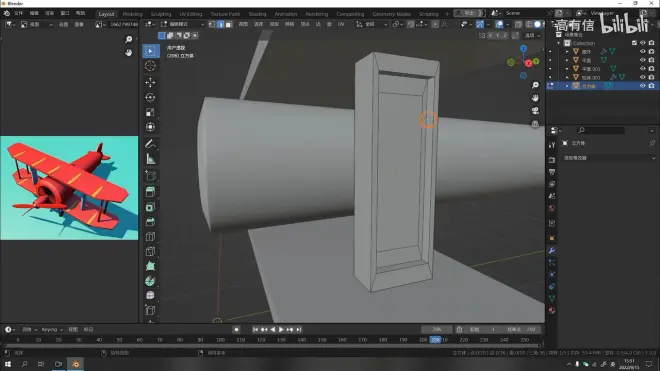
Task: Switch to the Modeling workspace tab
Action: [x=132, y=14]
